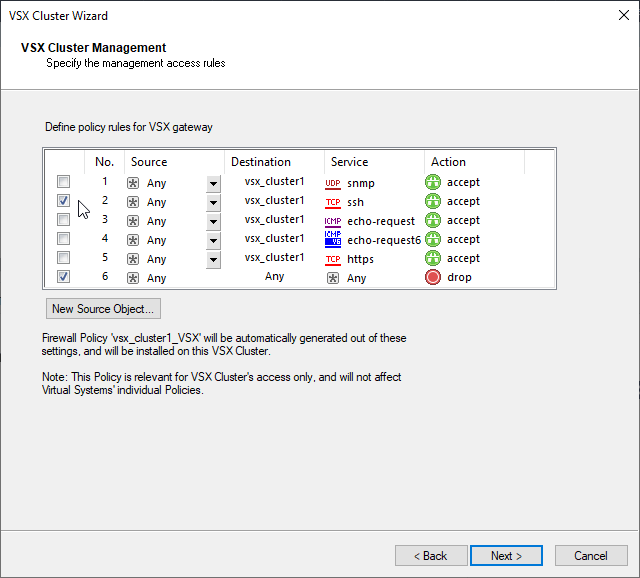Image resolution: width=640 pixels, height=578 pixels.
Task: Click the green accept icon in rule 3
Action: pyautogui.click(x=433, y=220)
